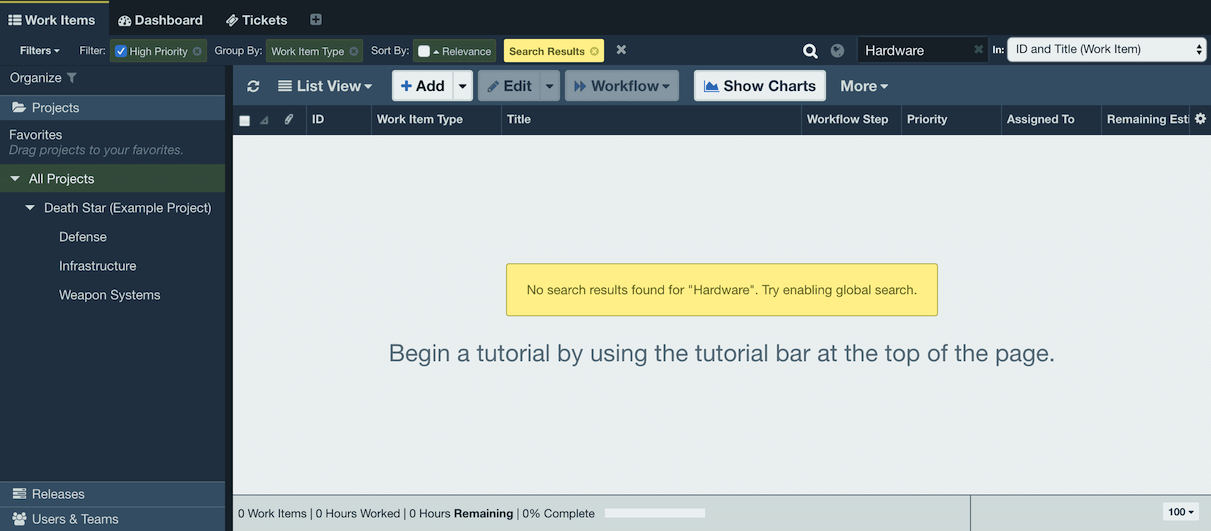Viewport: 1211px width, 531px height.
Task: Open column settings gear icon
Action: click(1201, 118)
